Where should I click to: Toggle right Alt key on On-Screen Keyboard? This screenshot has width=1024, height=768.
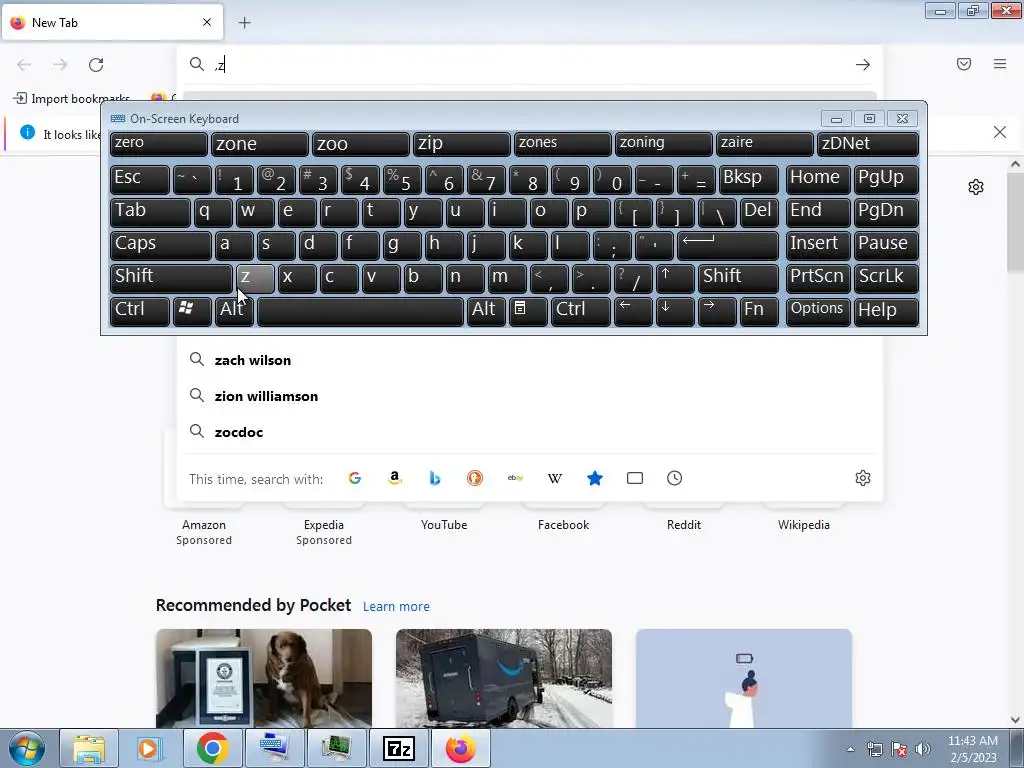486,310
